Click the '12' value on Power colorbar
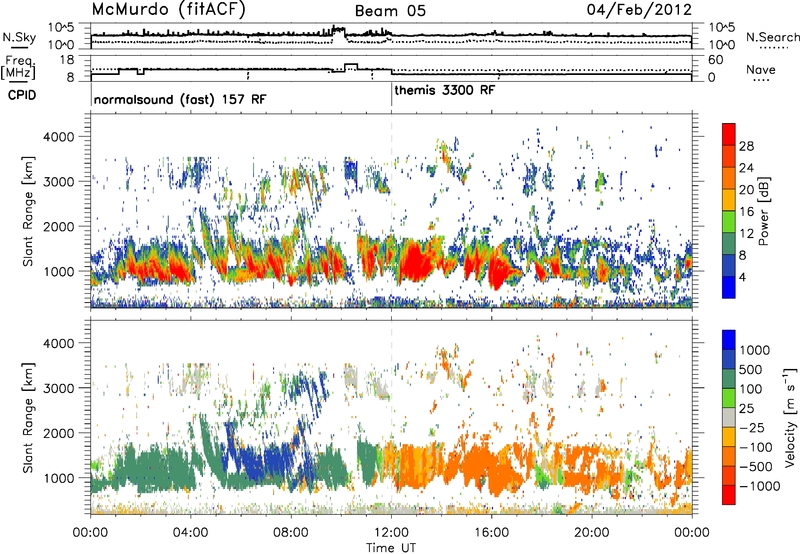This screenshot has width=800, height=554. [746, 234]
